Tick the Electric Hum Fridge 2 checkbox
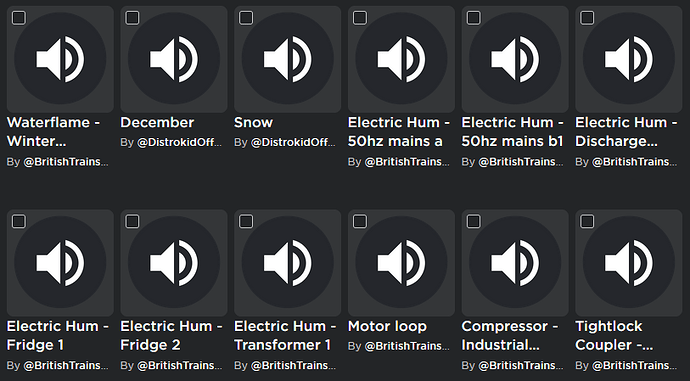This screenshot has height=381, width=690. click(x=132, y=222)
